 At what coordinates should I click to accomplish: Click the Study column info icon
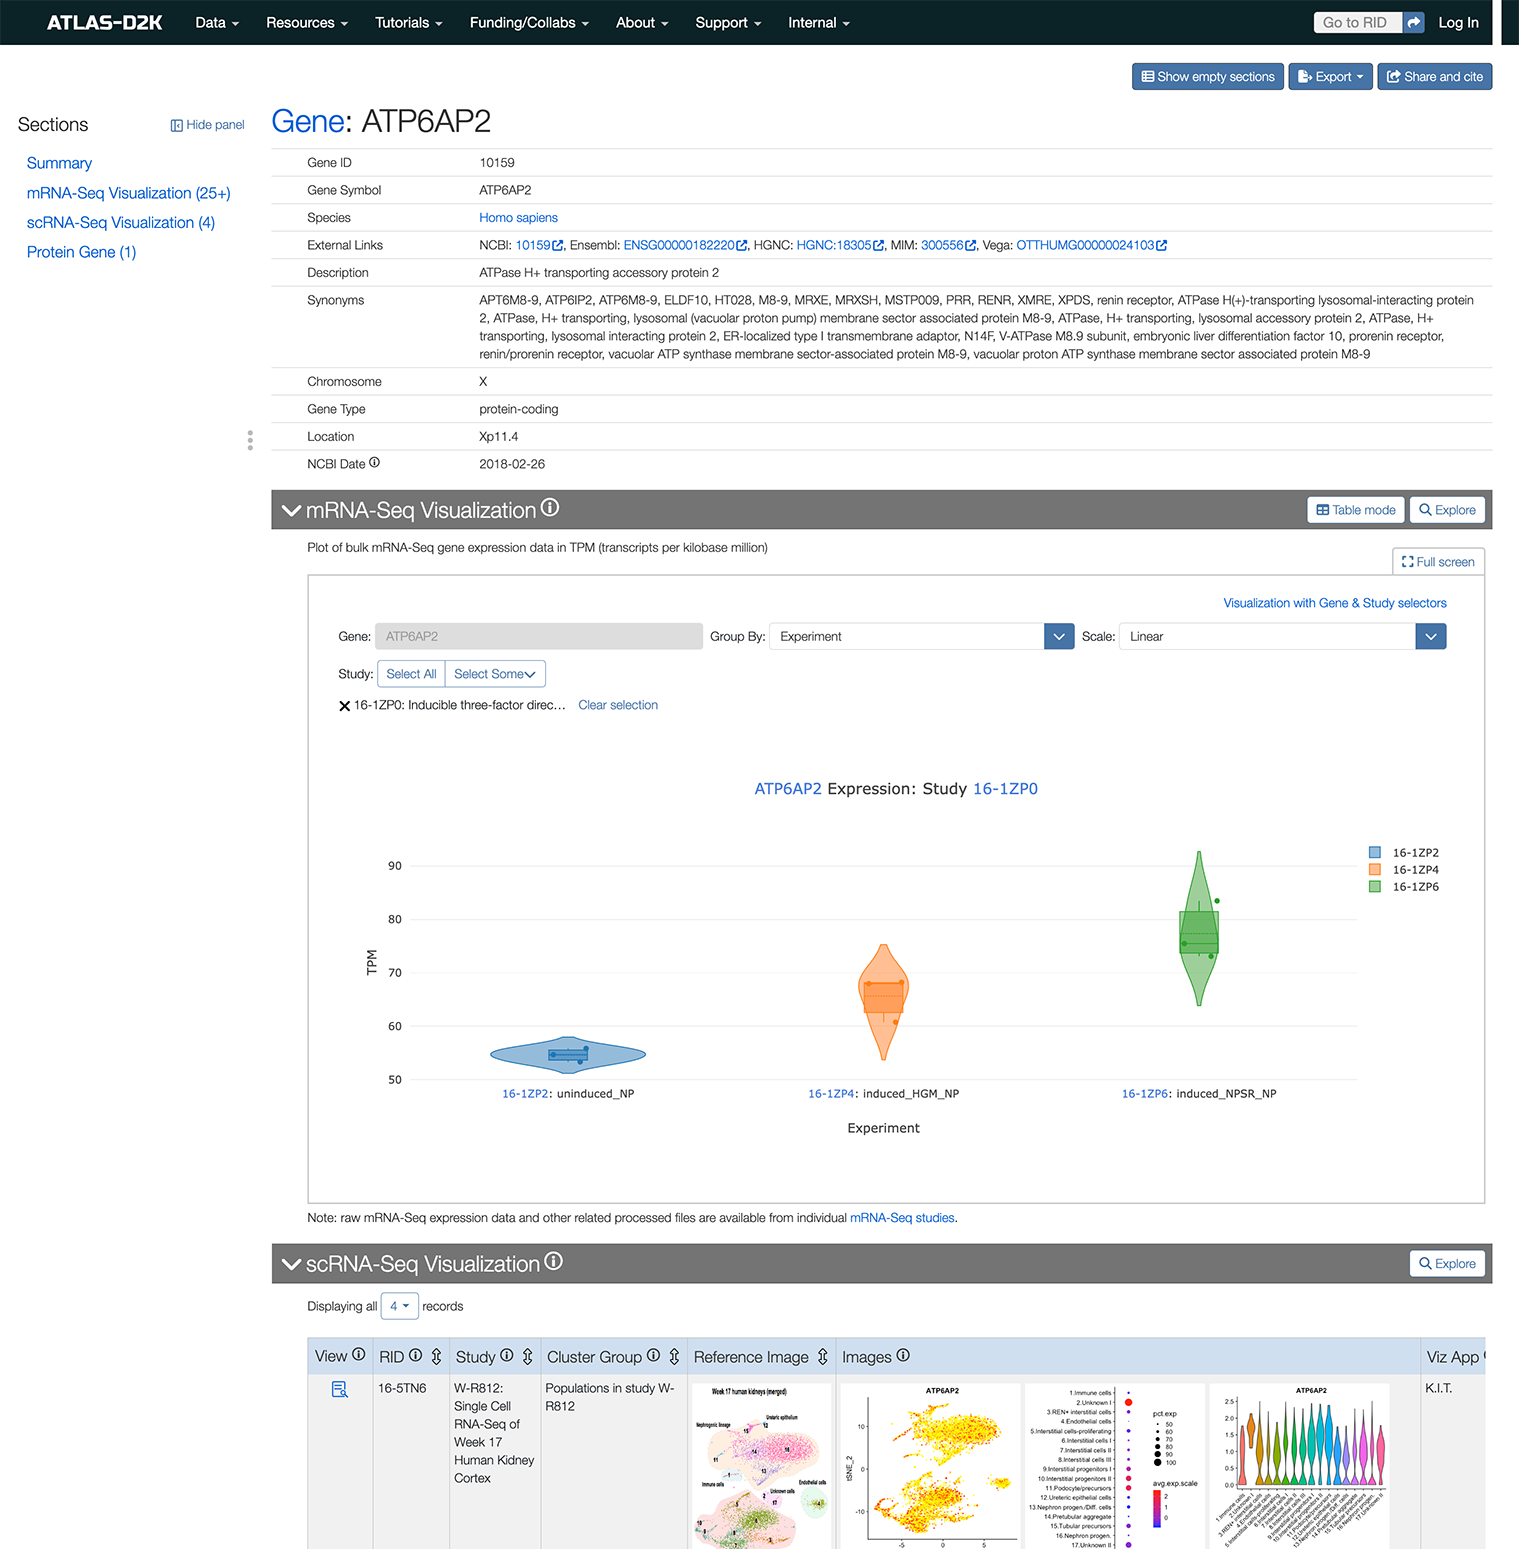coord(507,1356)
